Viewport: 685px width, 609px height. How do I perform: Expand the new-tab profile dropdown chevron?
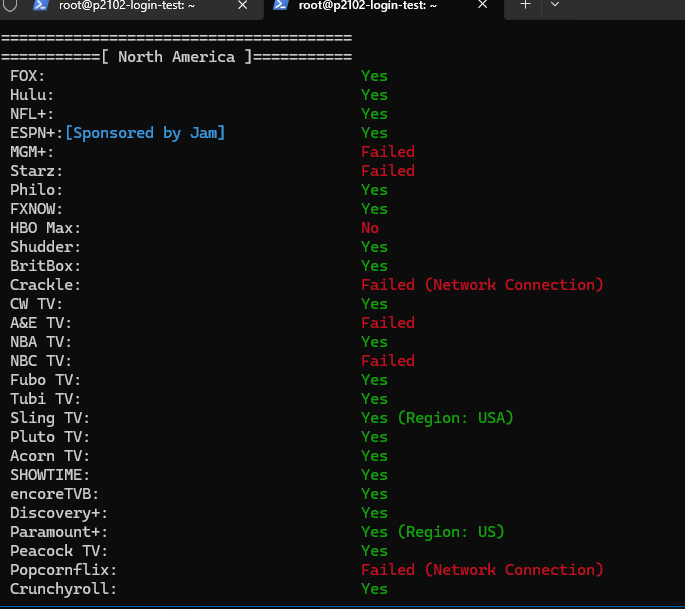[x=555, y=5]
